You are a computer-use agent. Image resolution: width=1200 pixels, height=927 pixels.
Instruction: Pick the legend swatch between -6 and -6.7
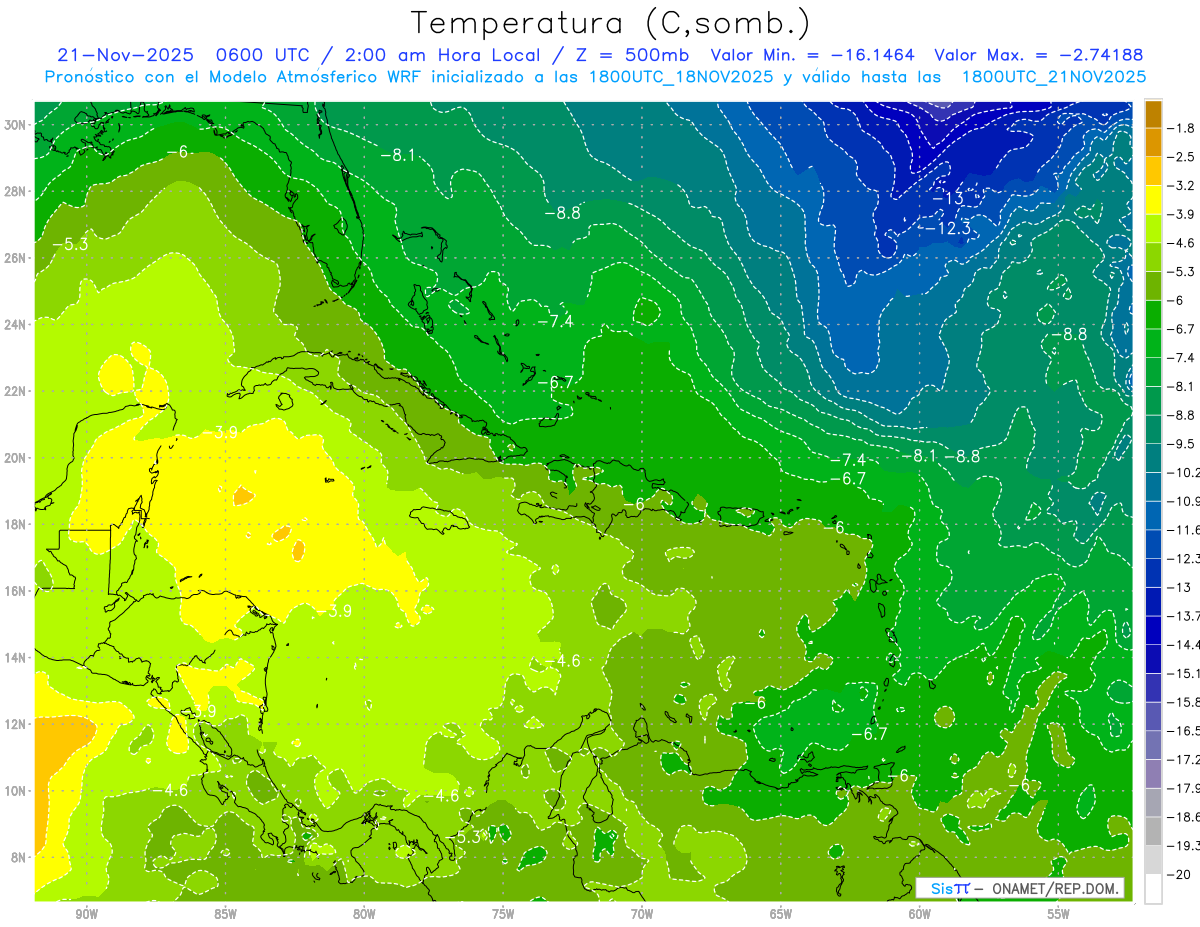coord(1153,314)
